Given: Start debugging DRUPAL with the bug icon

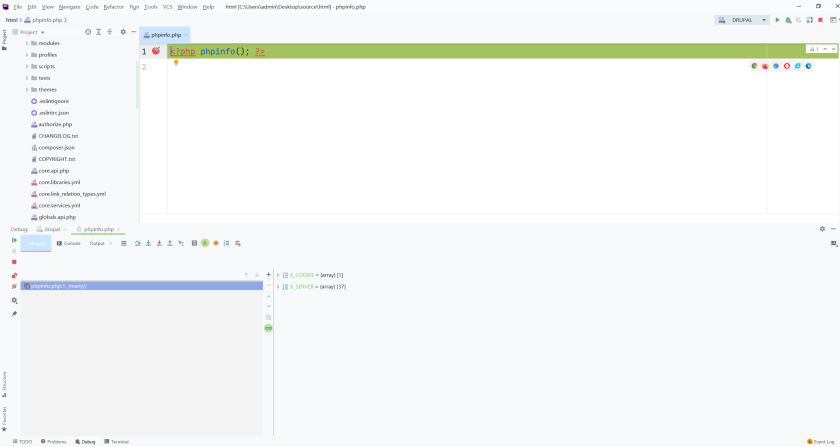Looking at the screenshot, I should (x=788, y=20).
